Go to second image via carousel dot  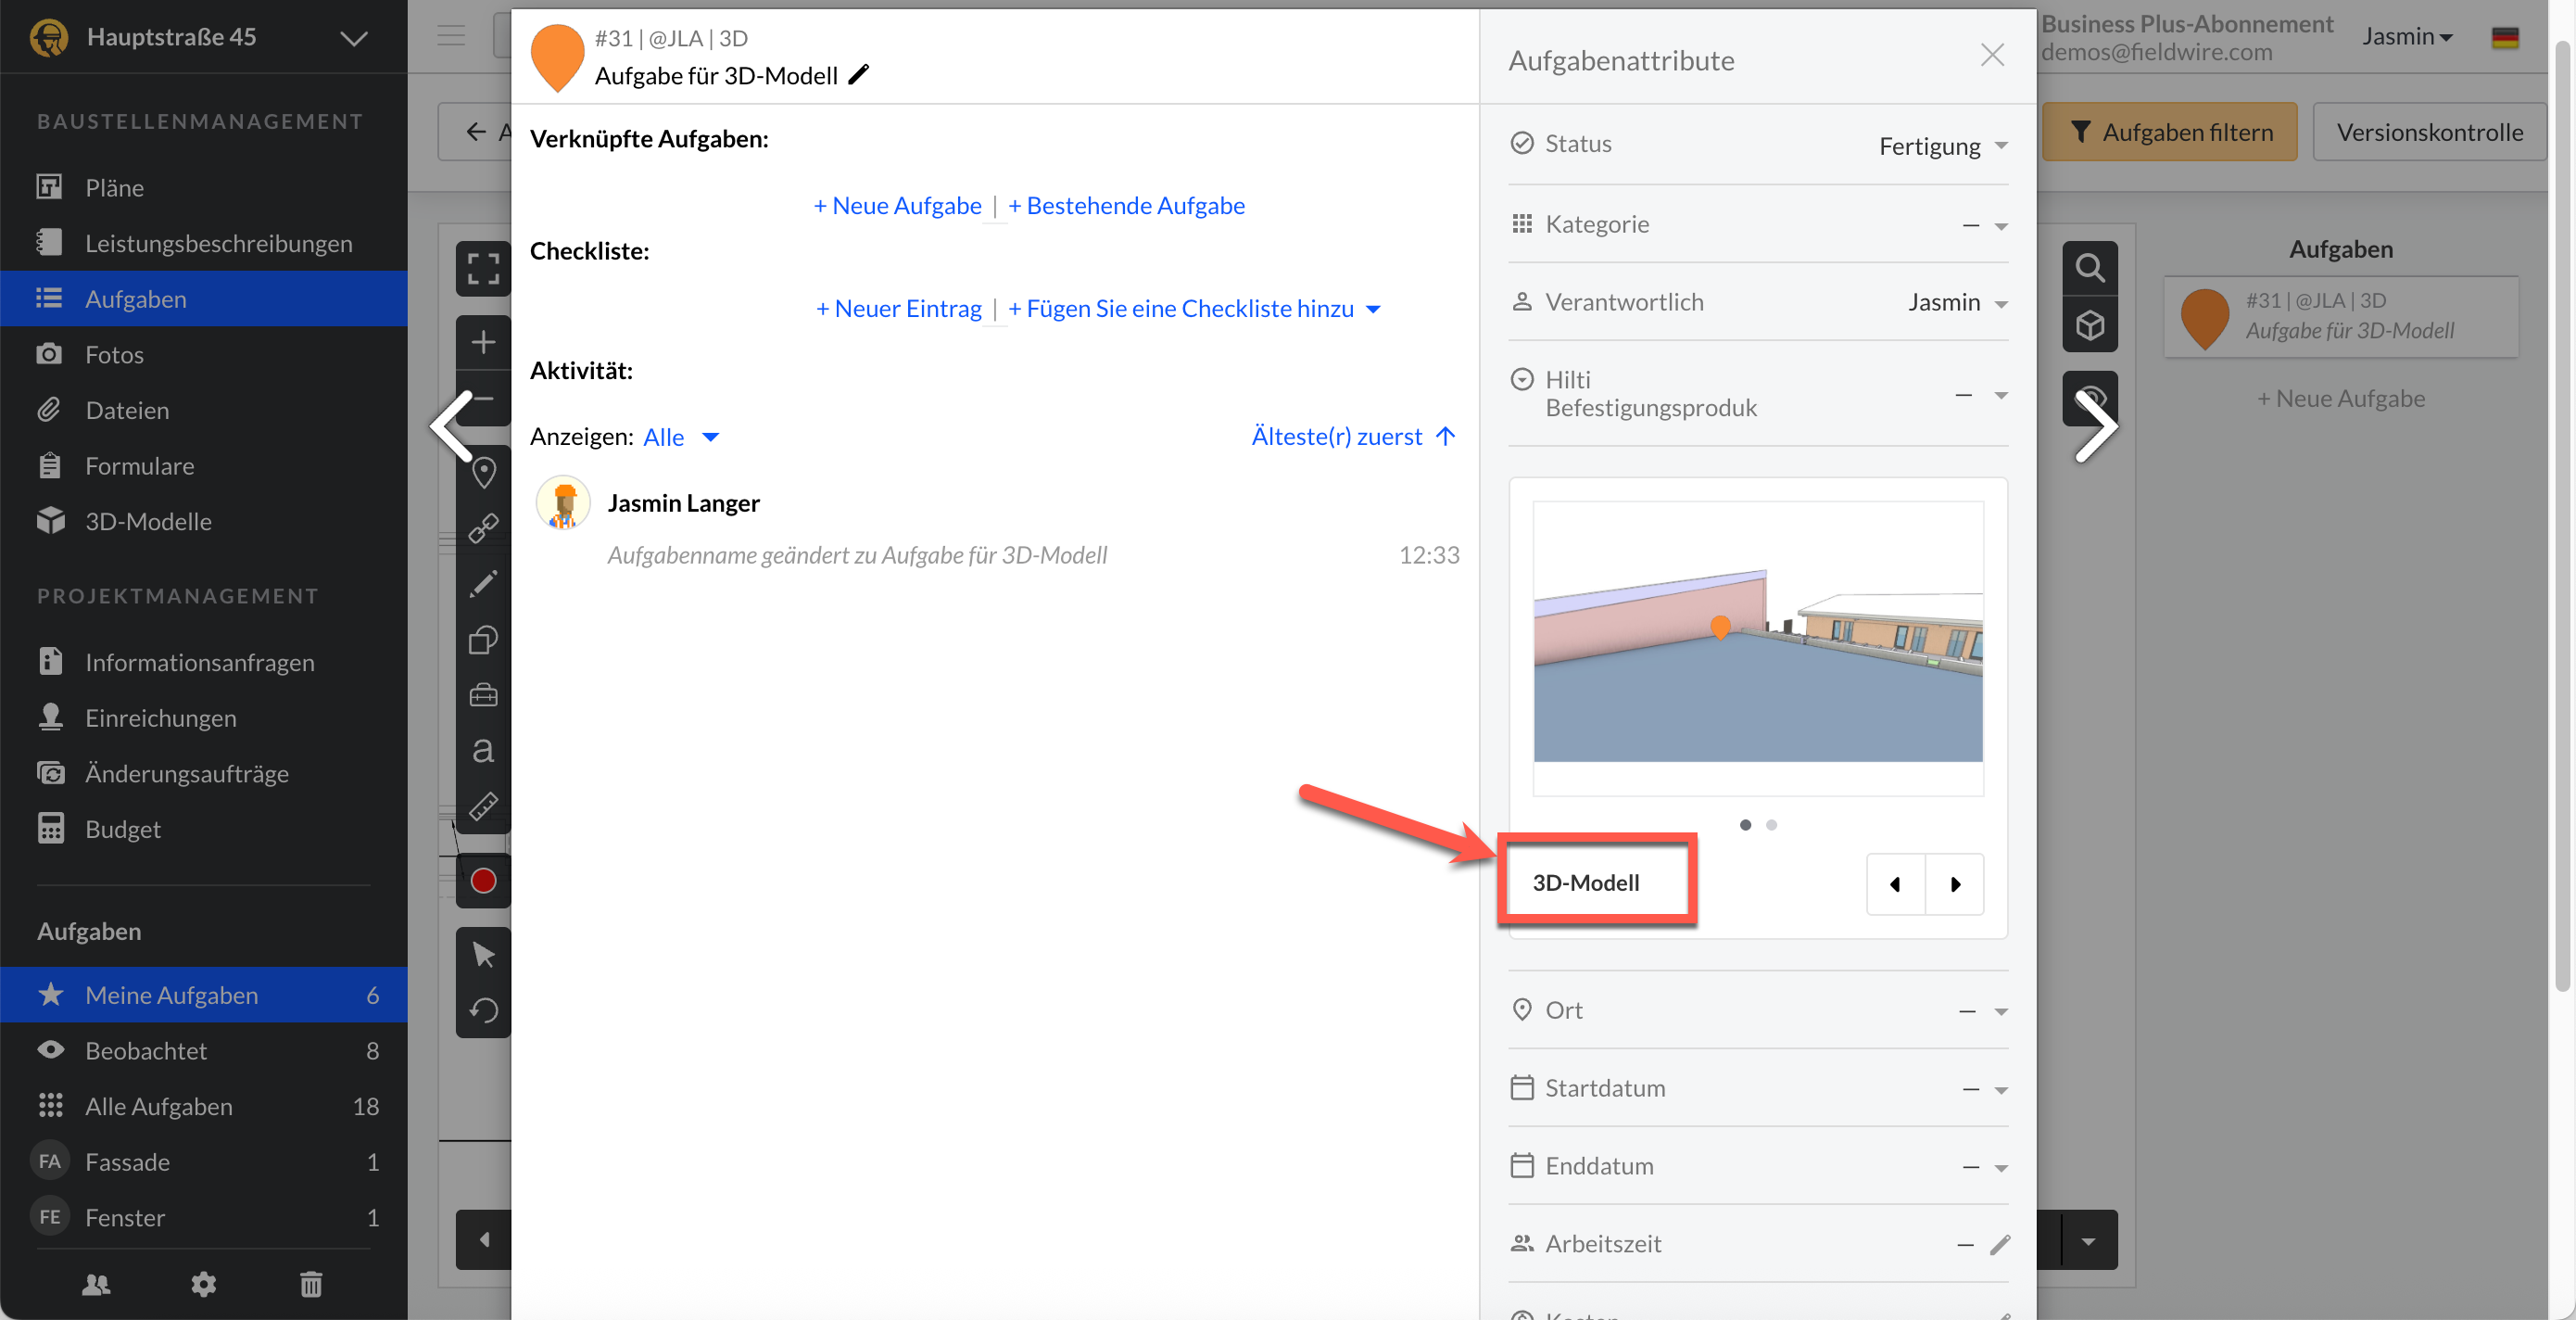(1771, 825)
